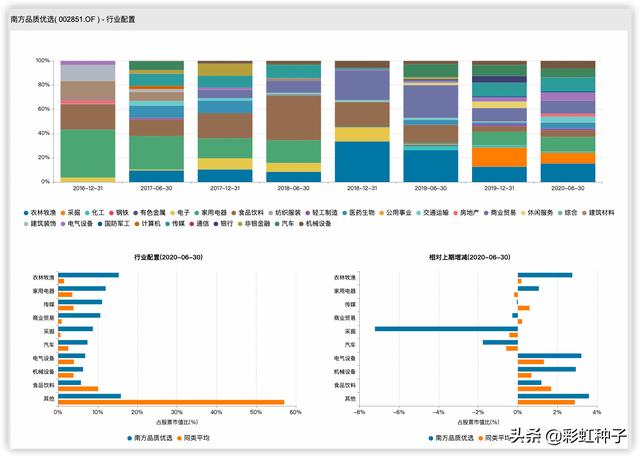Image resolution: width=640 pixels, height=457 pixels.
Task: Toggle the 钢铁 legend entry
Action: tap(118, 213)
